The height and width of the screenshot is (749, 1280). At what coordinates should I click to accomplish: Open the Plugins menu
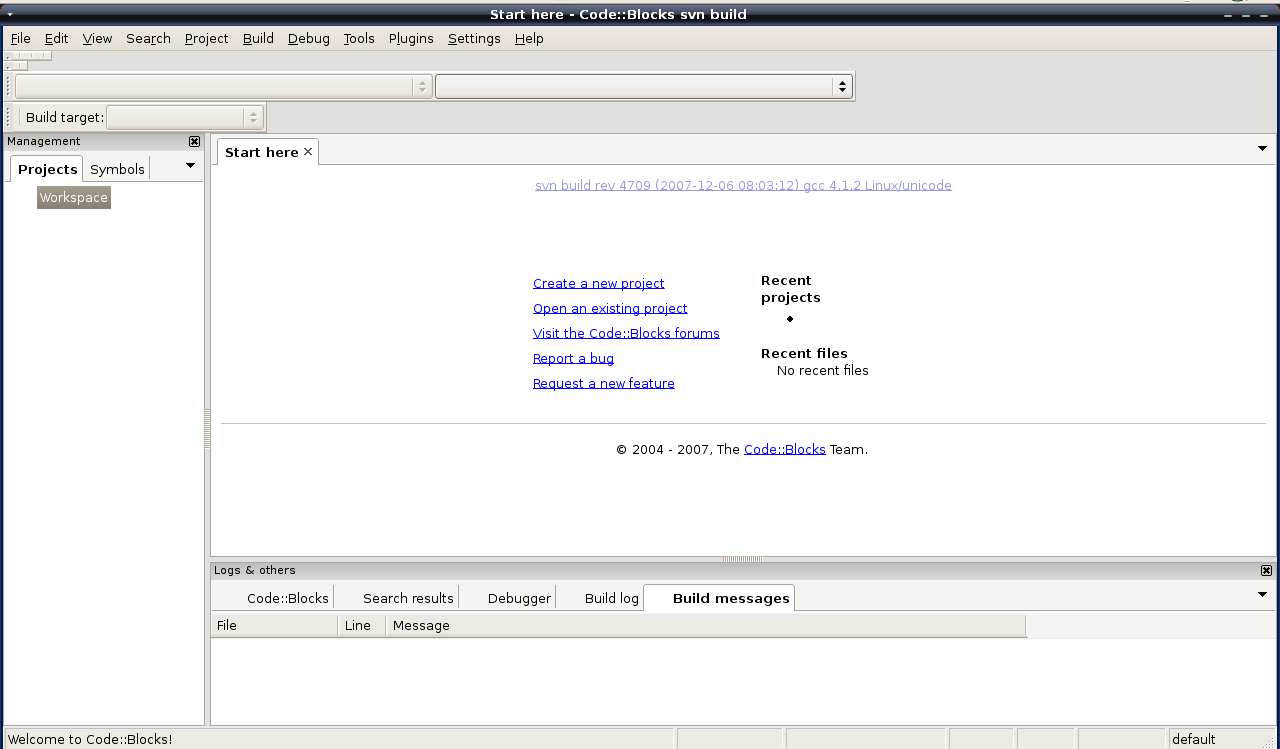411,38
